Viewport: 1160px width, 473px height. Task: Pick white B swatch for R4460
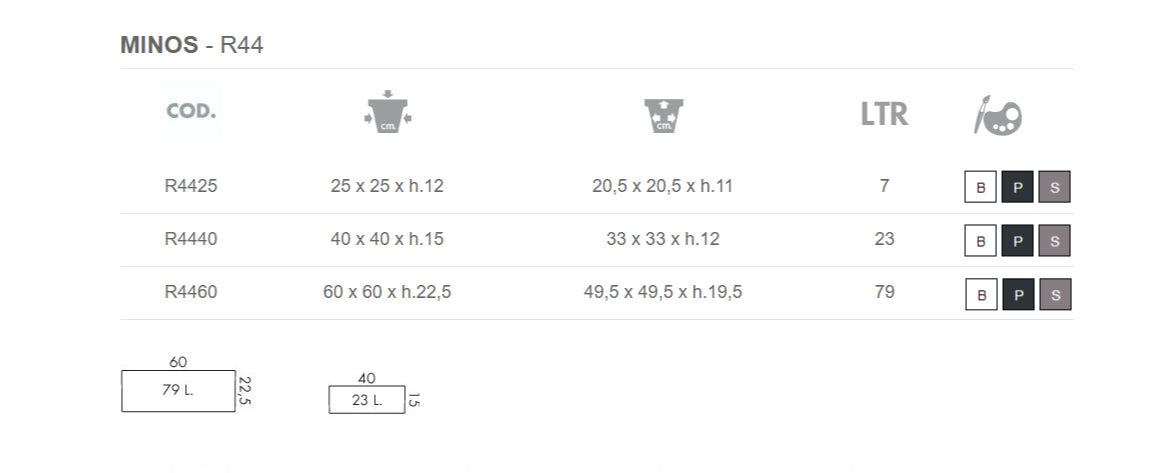[x=981, y=294]
